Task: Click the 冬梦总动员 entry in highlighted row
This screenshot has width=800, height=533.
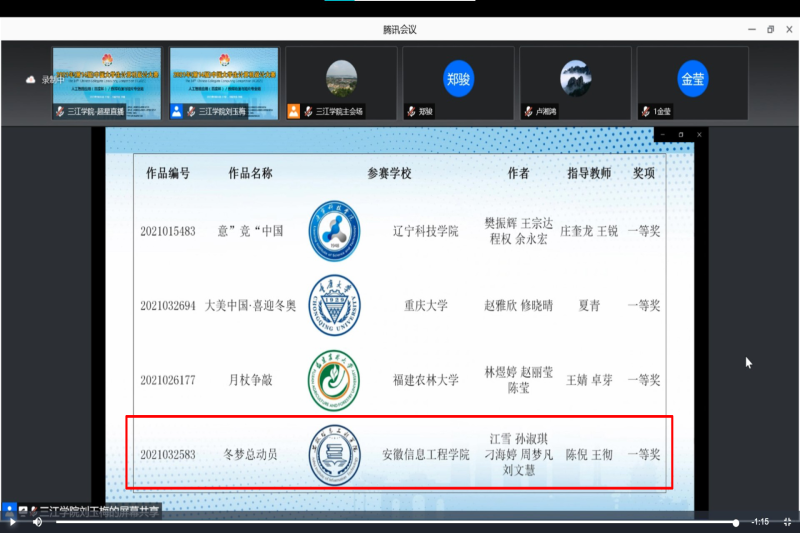Action: tap(250, 454)
